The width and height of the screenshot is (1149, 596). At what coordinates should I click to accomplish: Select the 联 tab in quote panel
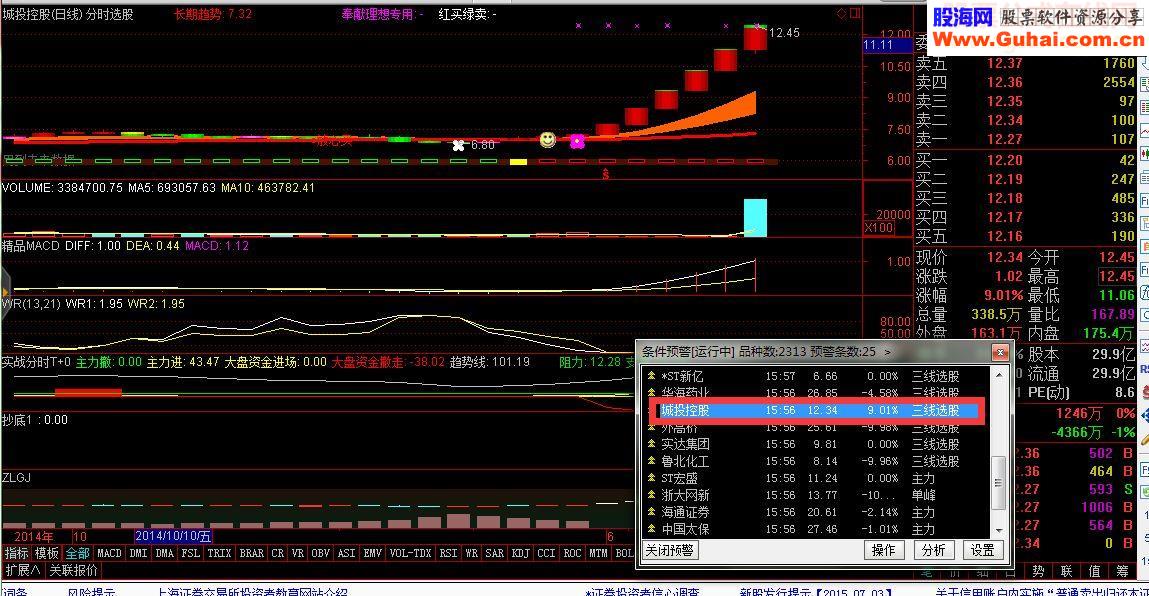(x=1066, y=571)
